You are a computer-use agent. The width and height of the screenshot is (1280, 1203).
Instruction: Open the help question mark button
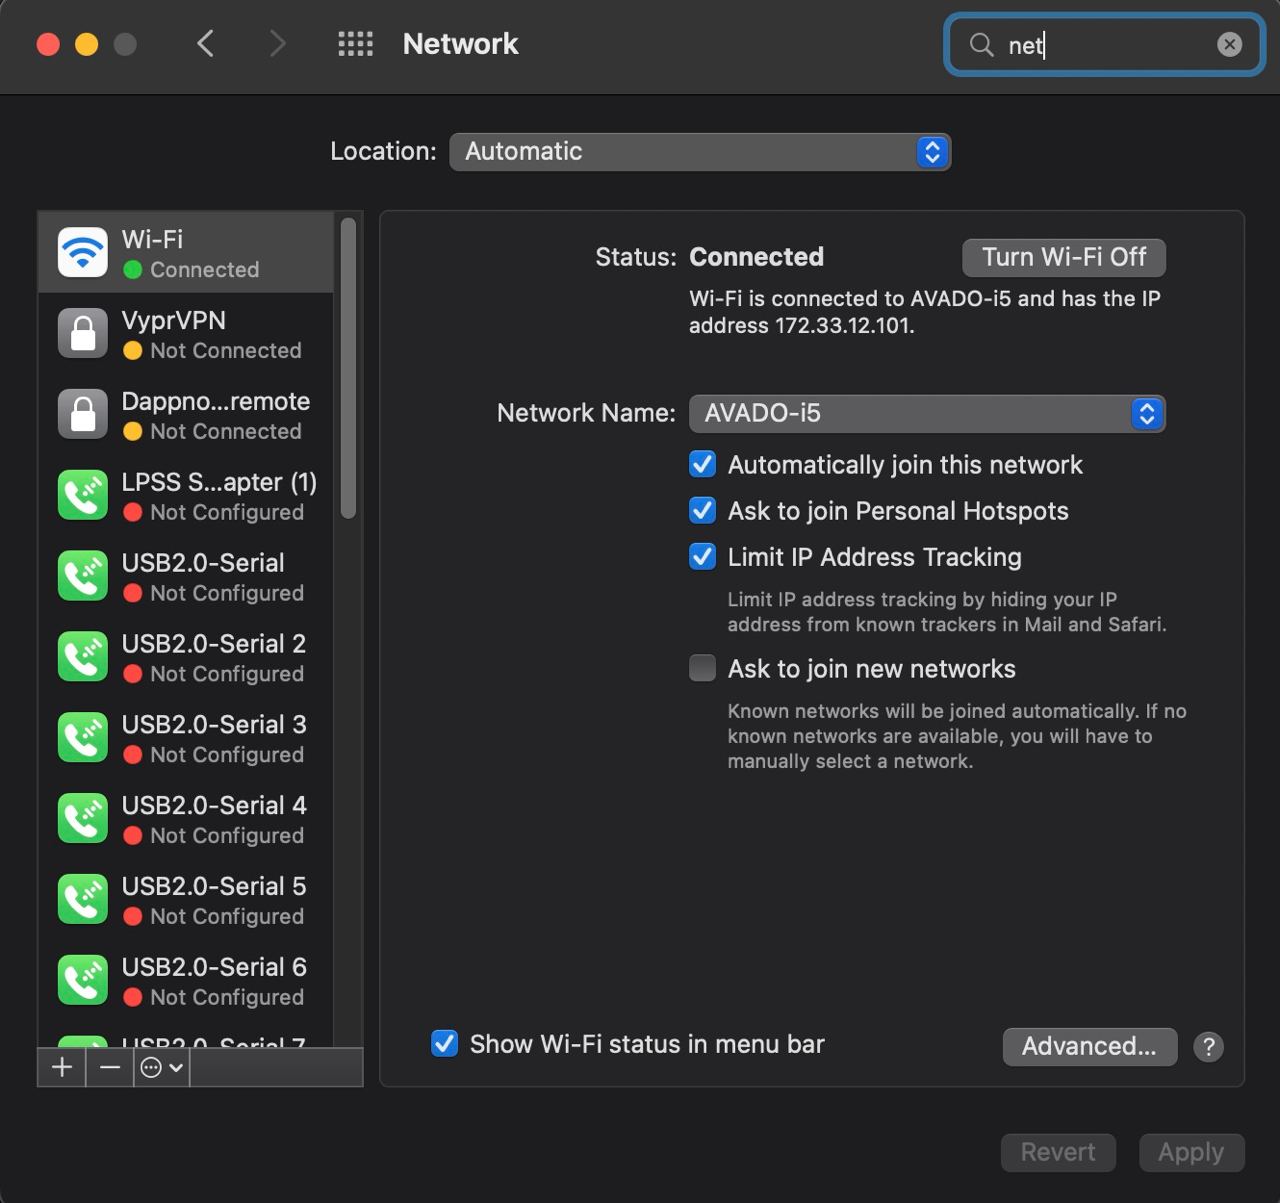[1208, 1046]
